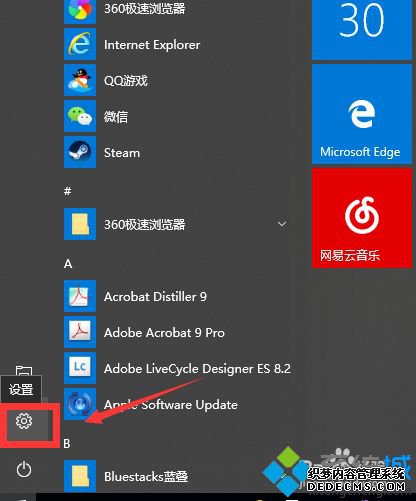Viewport: 416px width, 501px height.
Task: Click the B letter group header
Action: coord(67,444)
